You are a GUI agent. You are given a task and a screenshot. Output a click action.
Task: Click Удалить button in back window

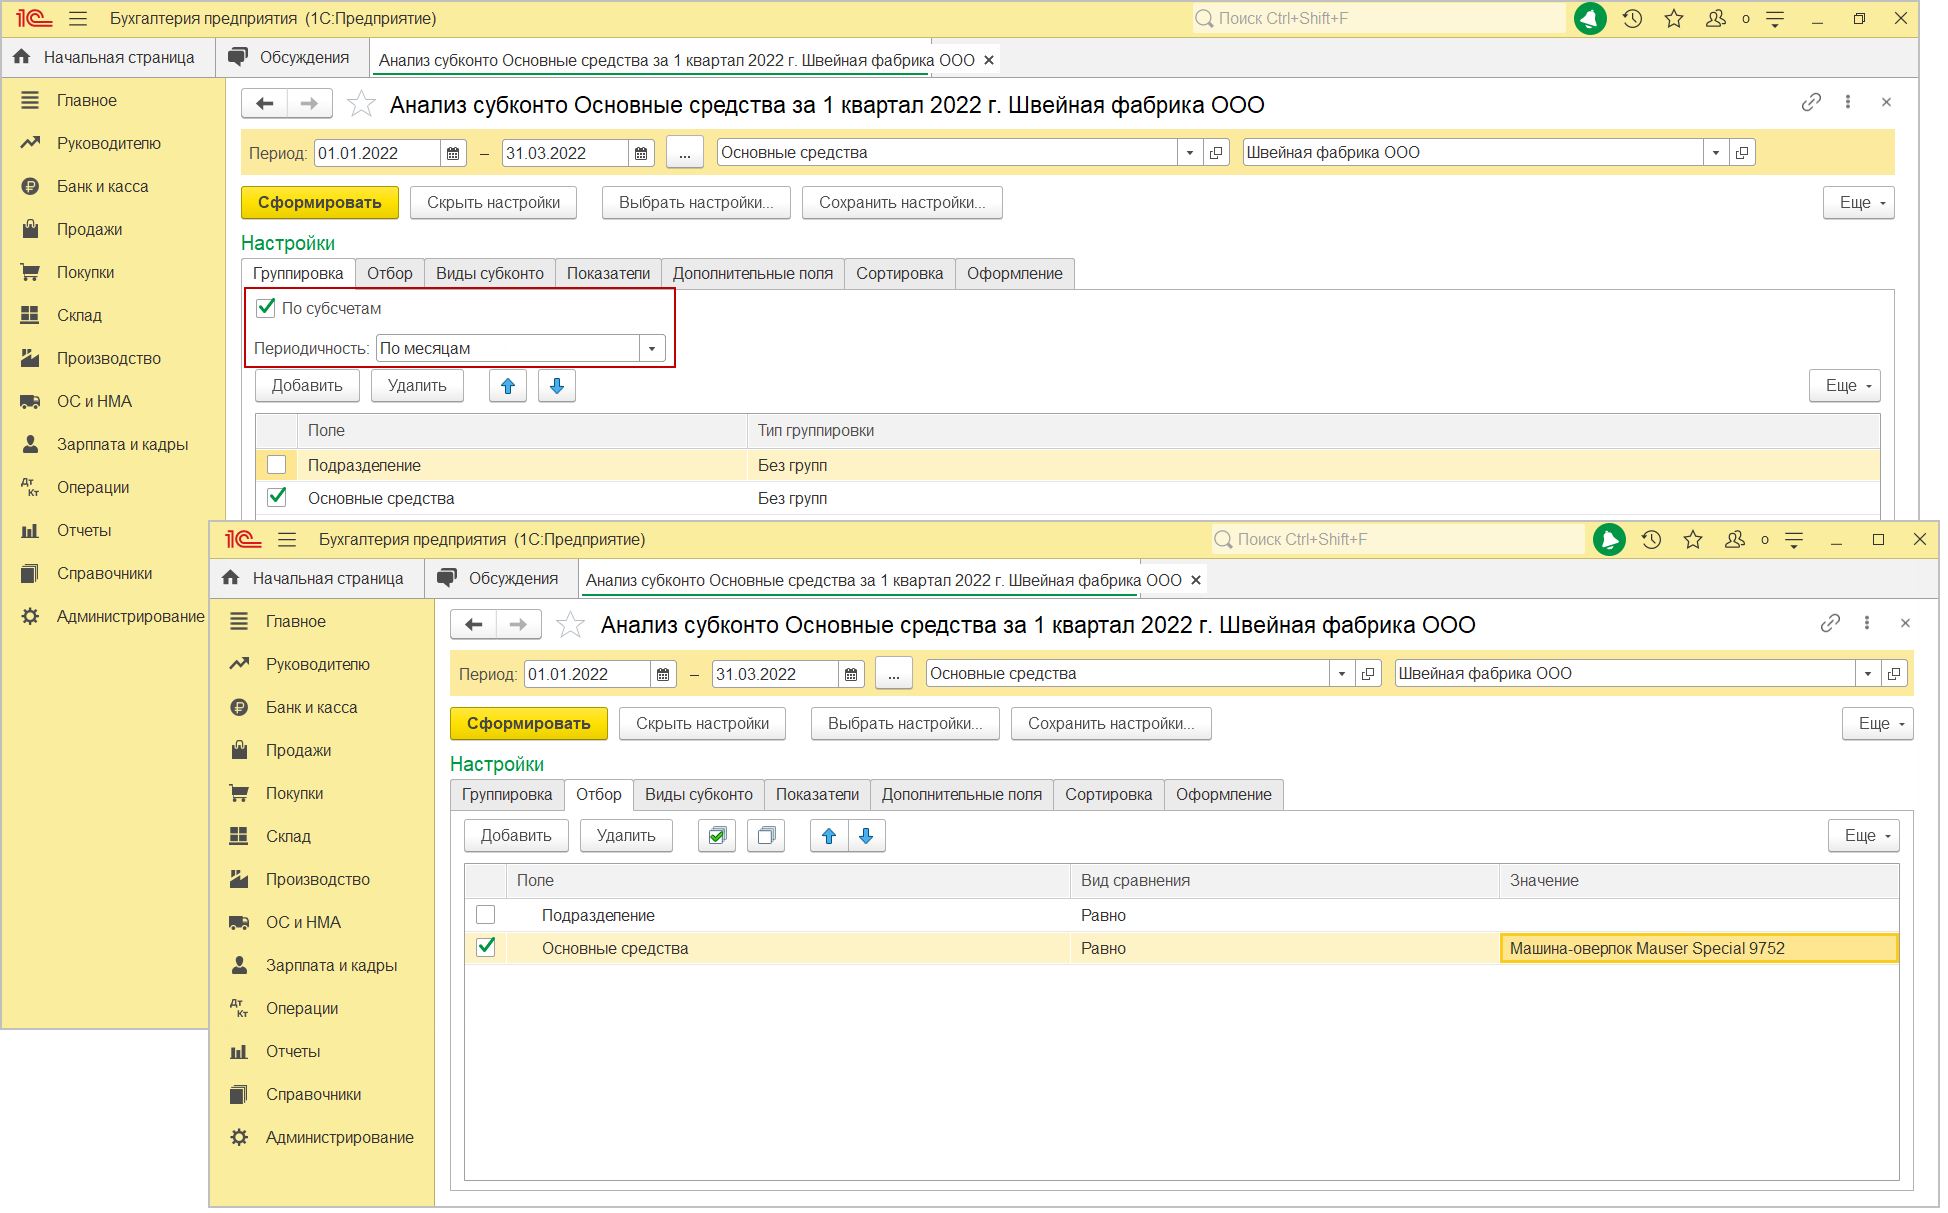coord(417,386)
